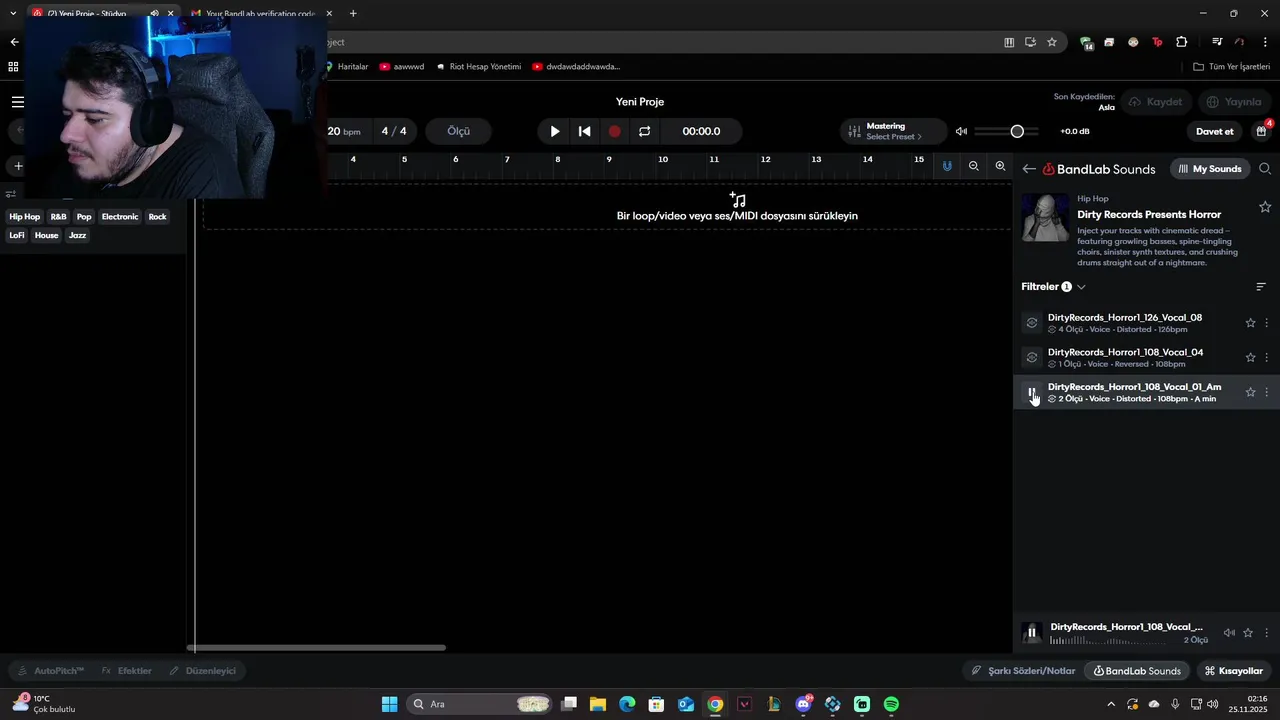This screenshot has height=720, width=1280.
Task: Star the sound in the bottom preview player
Action: point(1248,633)
